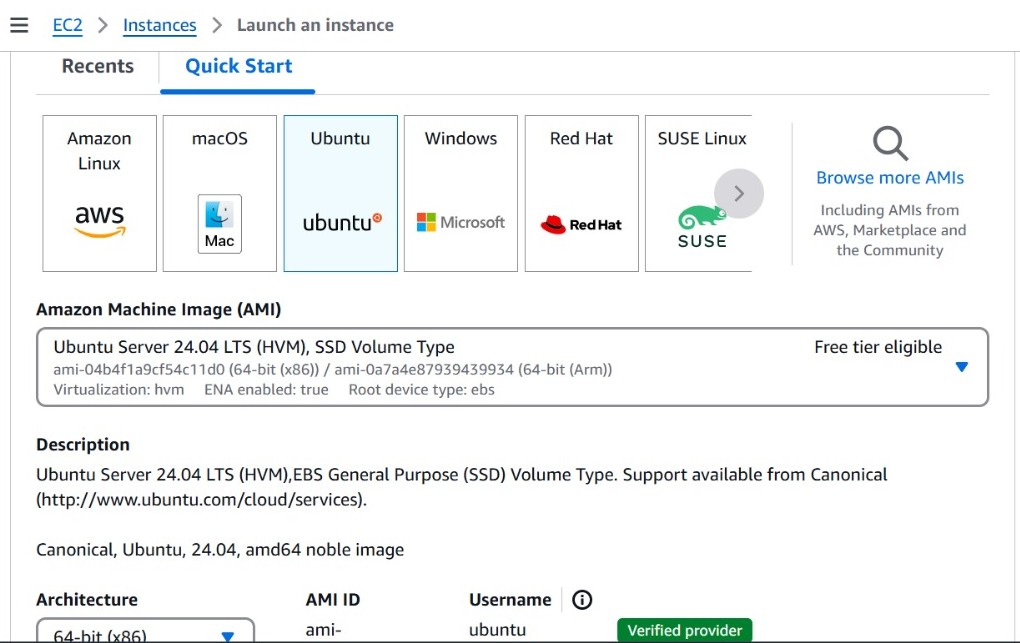The height and width of the screenshot is (643, 1020).
Task: Click the AMI ID label
Action: tap(333, 599)
